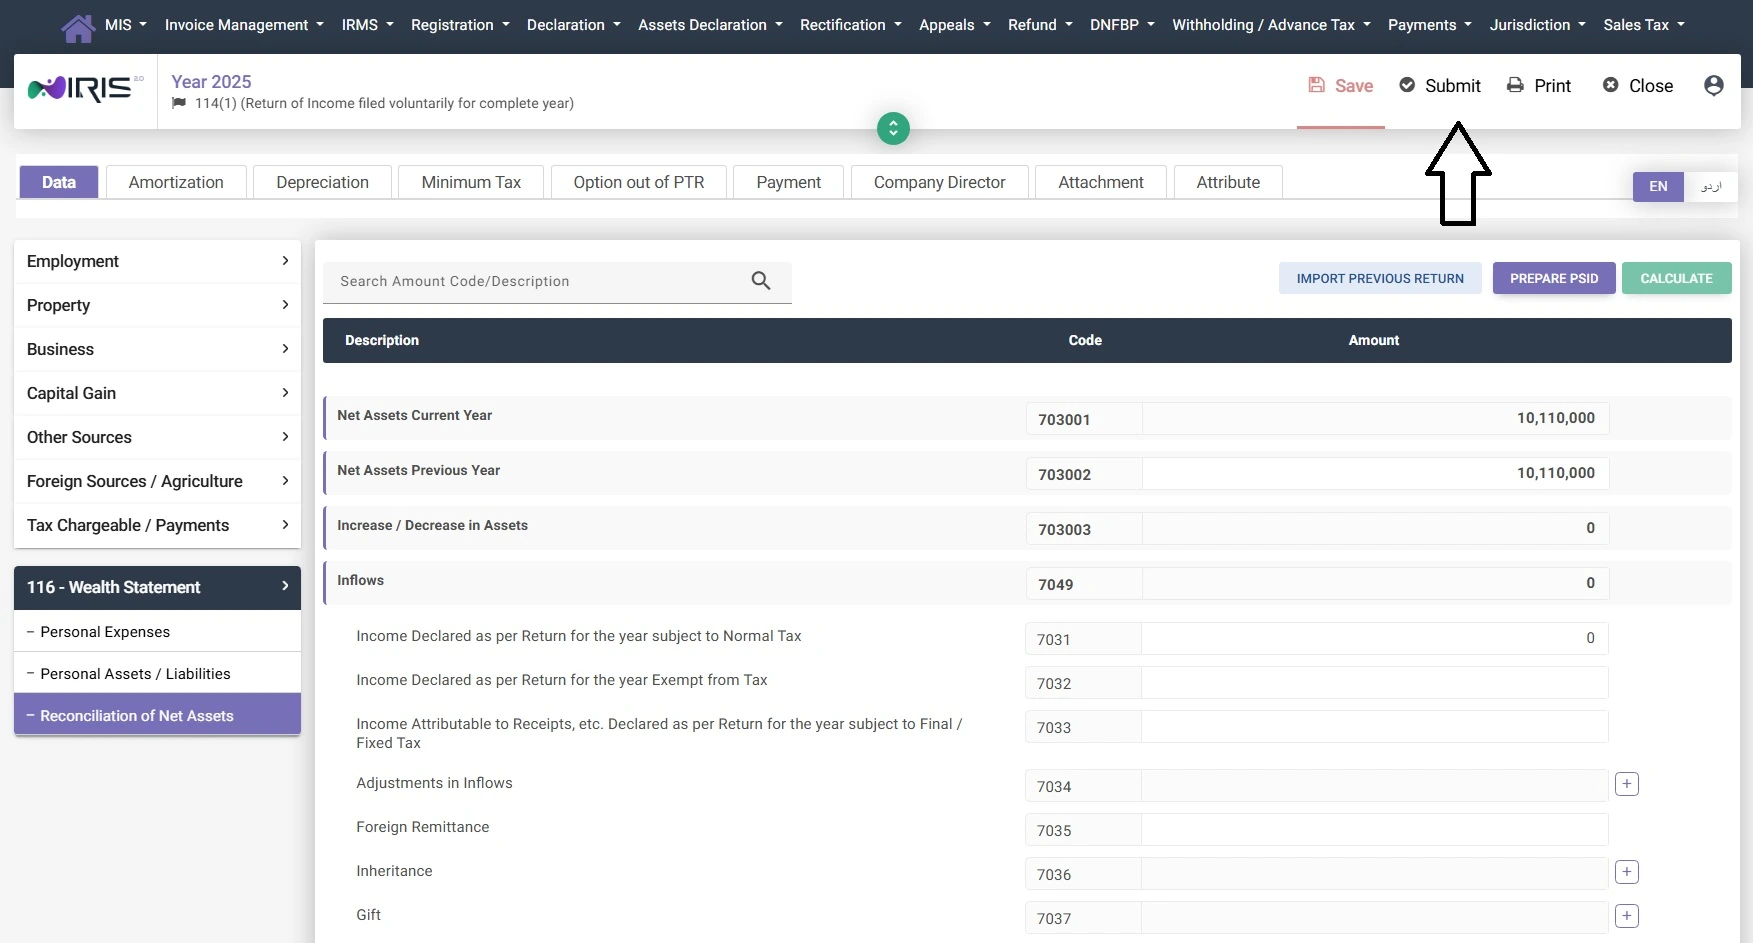Select the Data tab

pyautogui.click(x=59, y=182)
